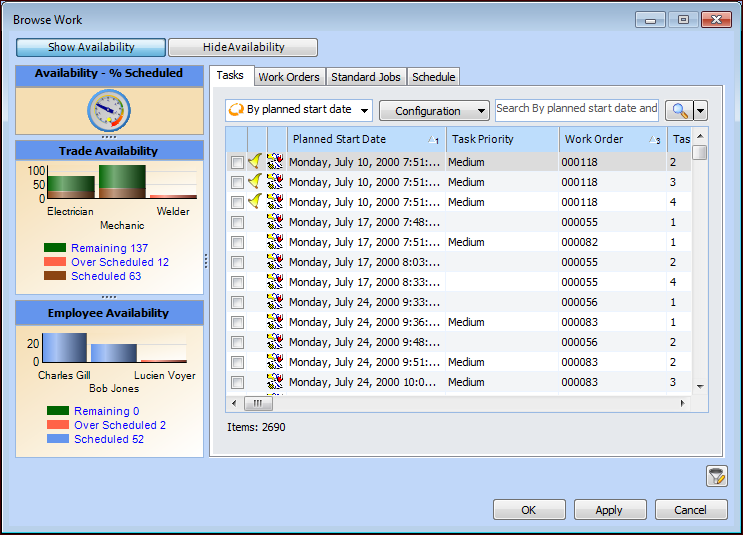This screenshot has height=535, width=743.
Task: Check the box for 000118 task 3
Action: 237,182
